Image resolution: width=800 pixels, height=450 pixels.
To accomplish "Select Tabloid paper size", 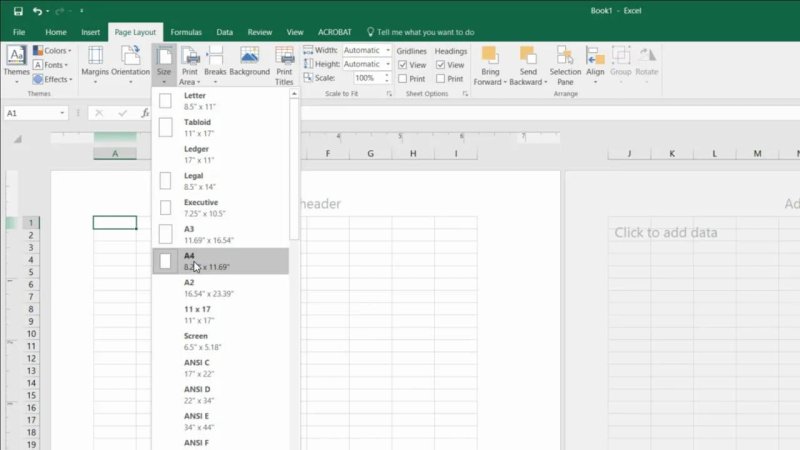I will (x=221, y=128).
